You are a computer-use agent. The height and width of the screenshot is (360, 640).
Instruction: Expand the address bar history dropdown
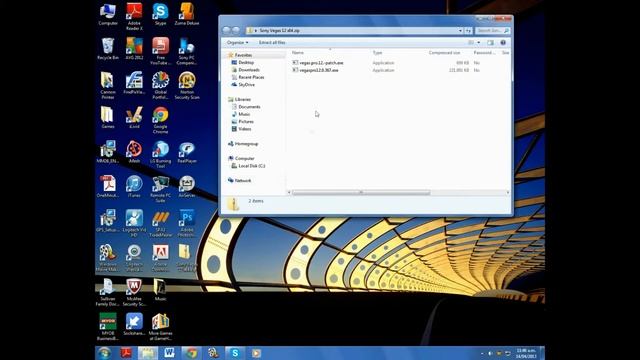coord(460,31)
